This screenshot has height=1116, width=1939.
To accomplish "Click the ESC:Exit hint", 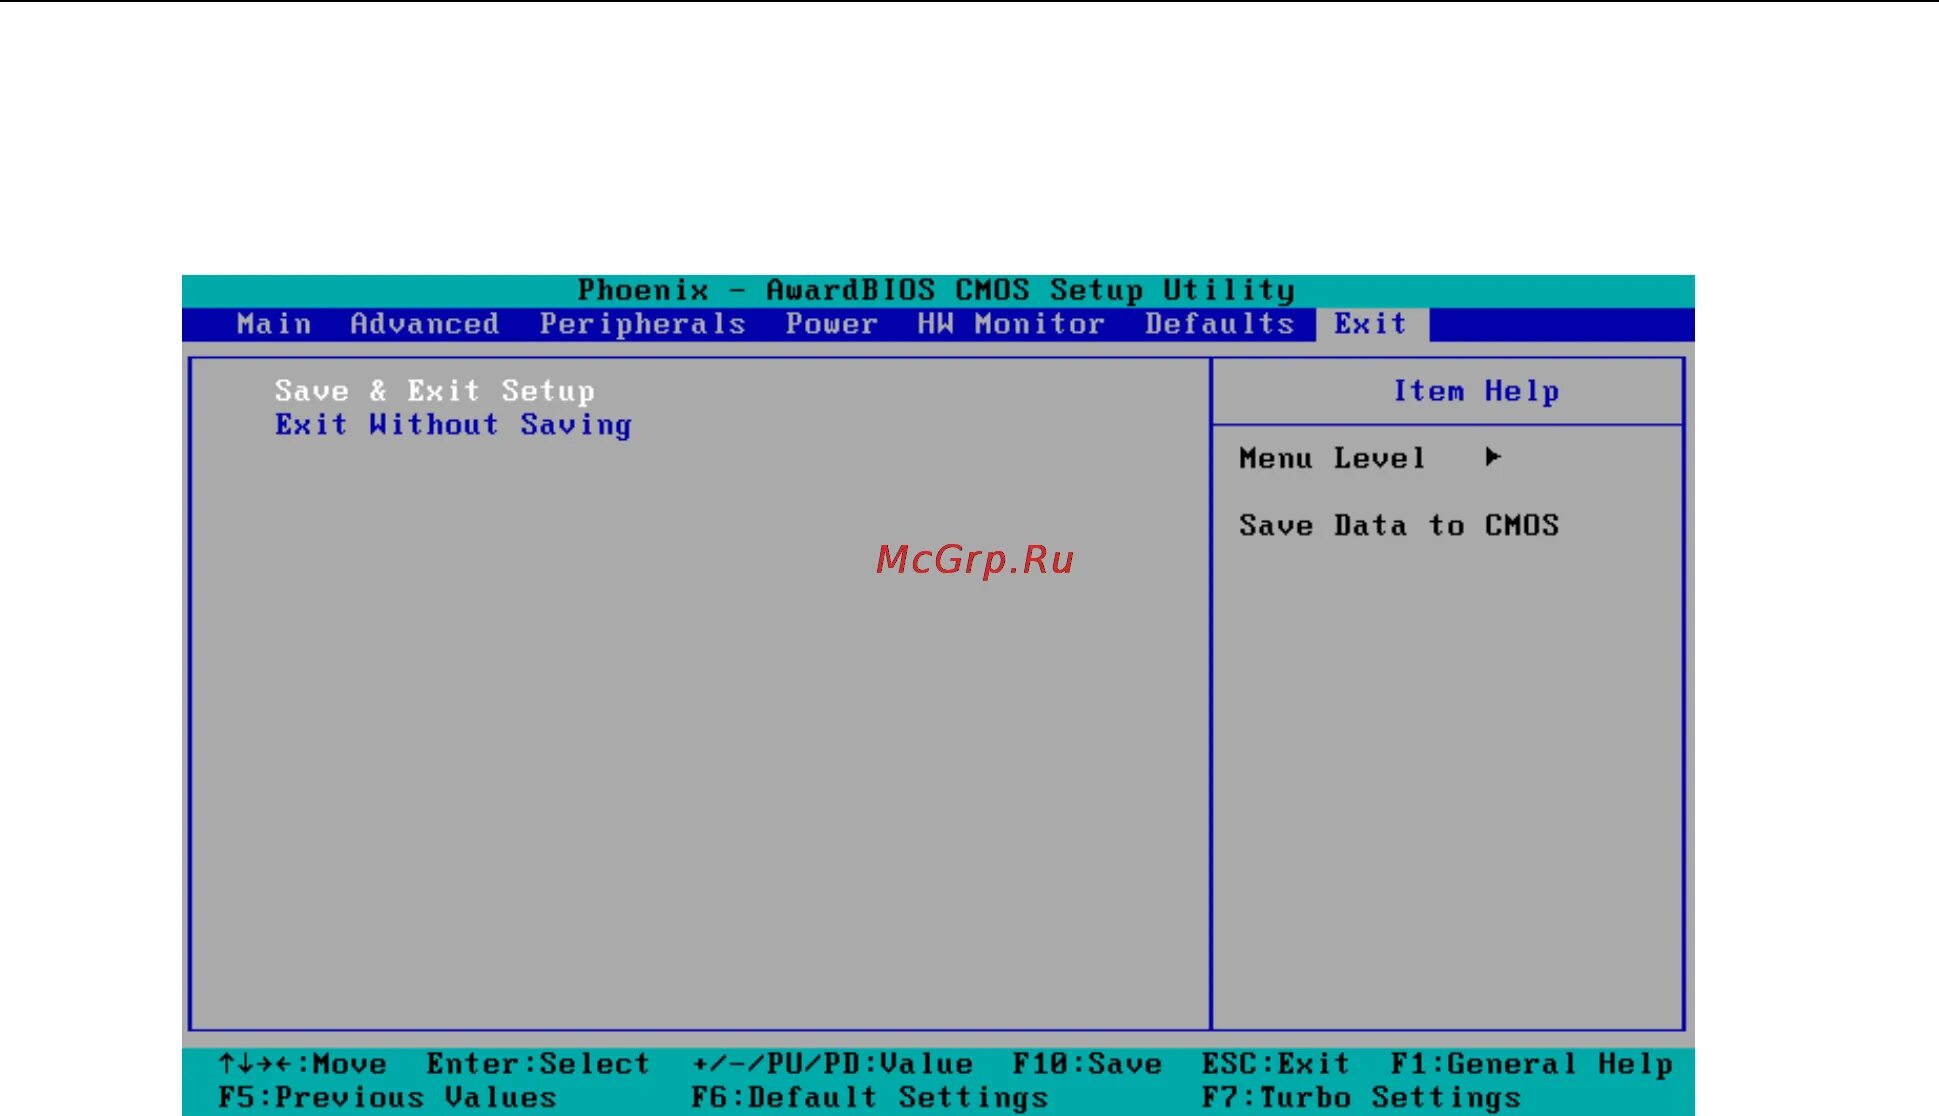I will [x=1275, y=1064].
